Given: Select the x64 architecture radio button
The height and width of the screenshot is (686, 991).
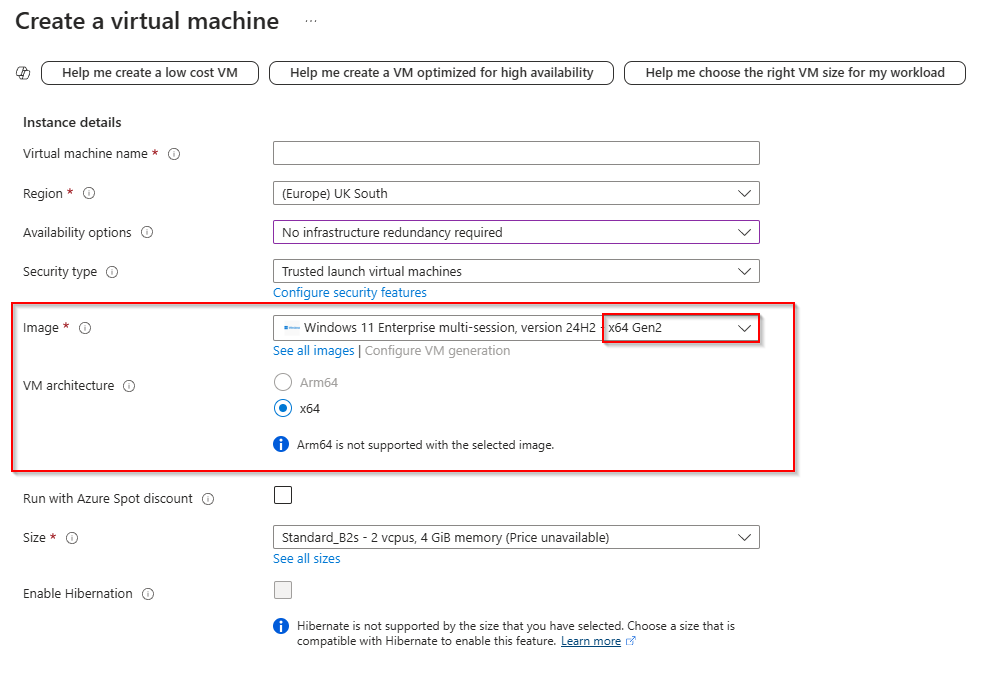Looking at the screenshot, I should pyautogui.click(x=281, y=408).
